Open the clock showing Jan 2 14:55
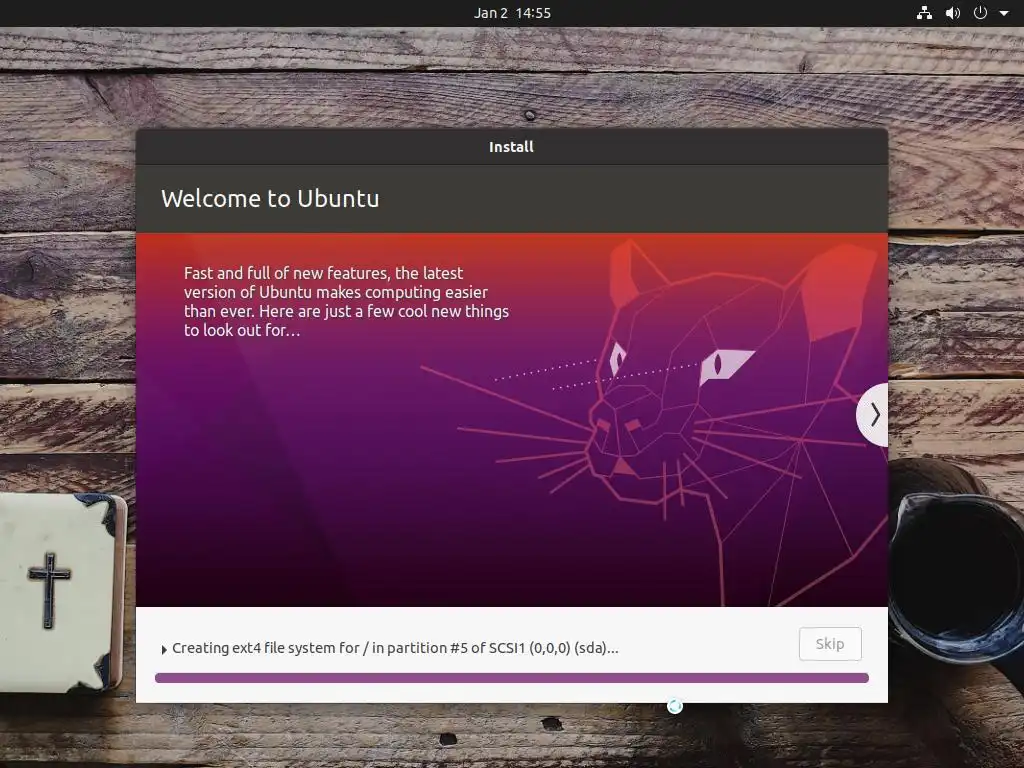 pos(512,13)
